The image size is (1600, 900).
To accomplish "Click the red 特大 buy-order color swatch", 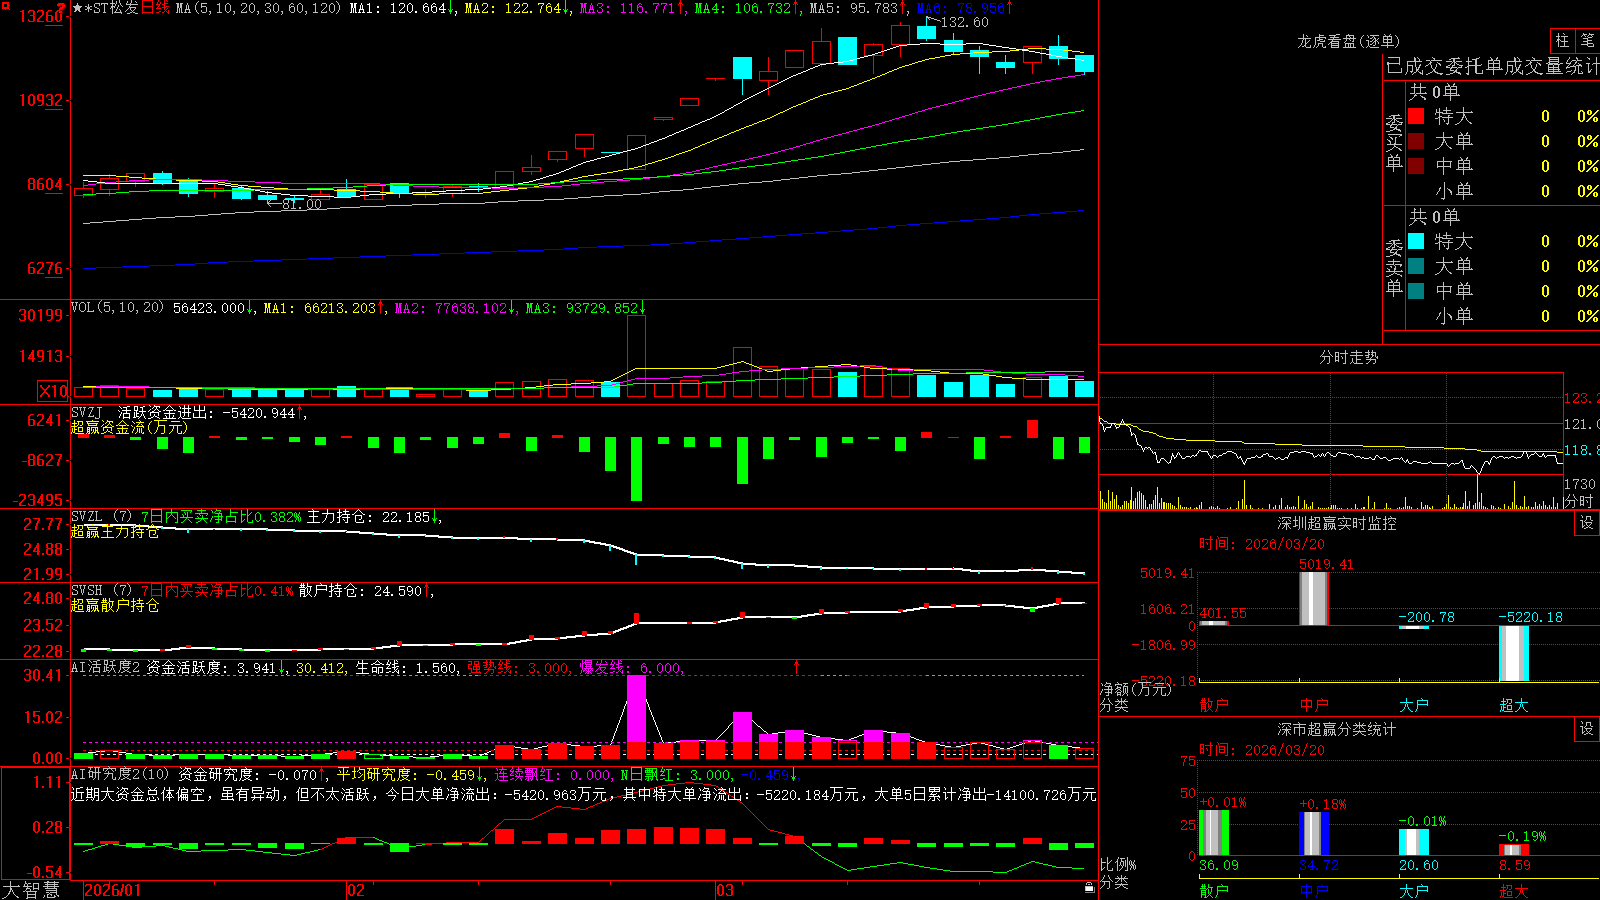I will 1416,116.
